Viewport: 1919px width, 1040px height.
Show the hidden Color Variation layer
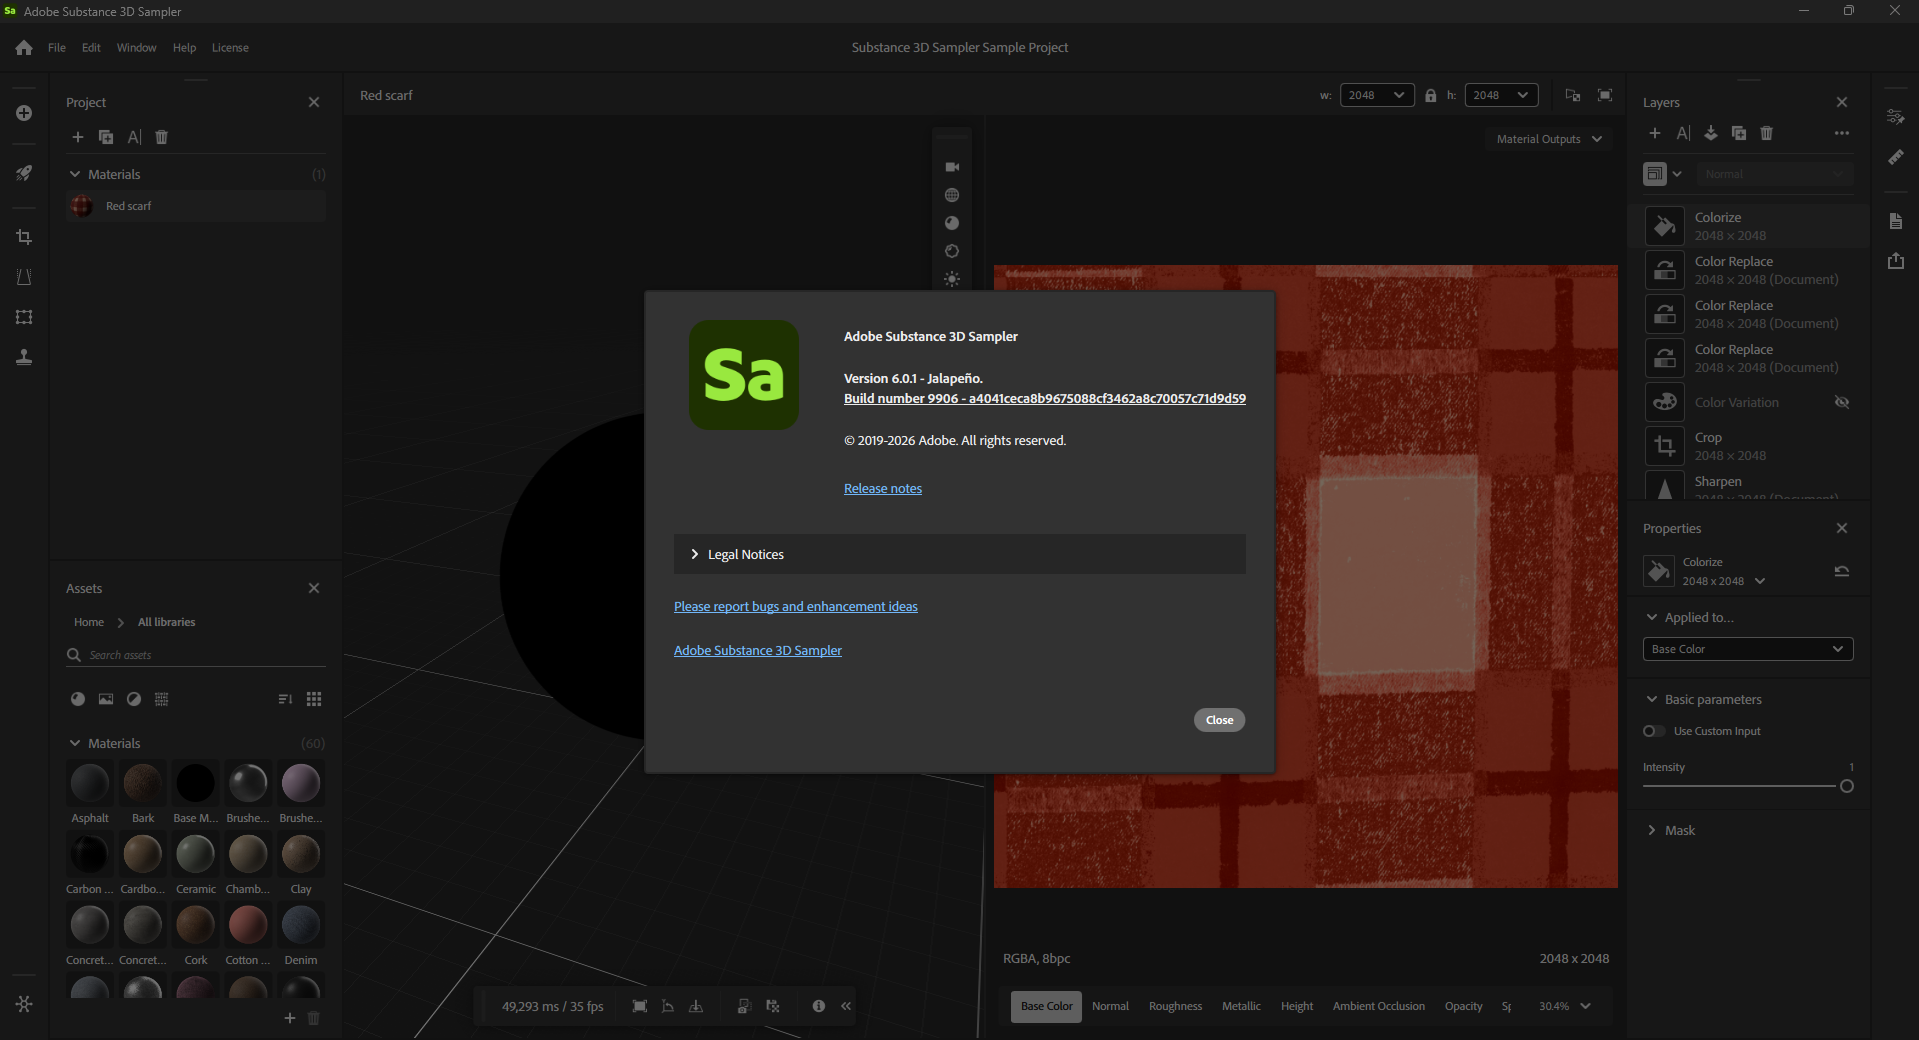point(1842,402)
